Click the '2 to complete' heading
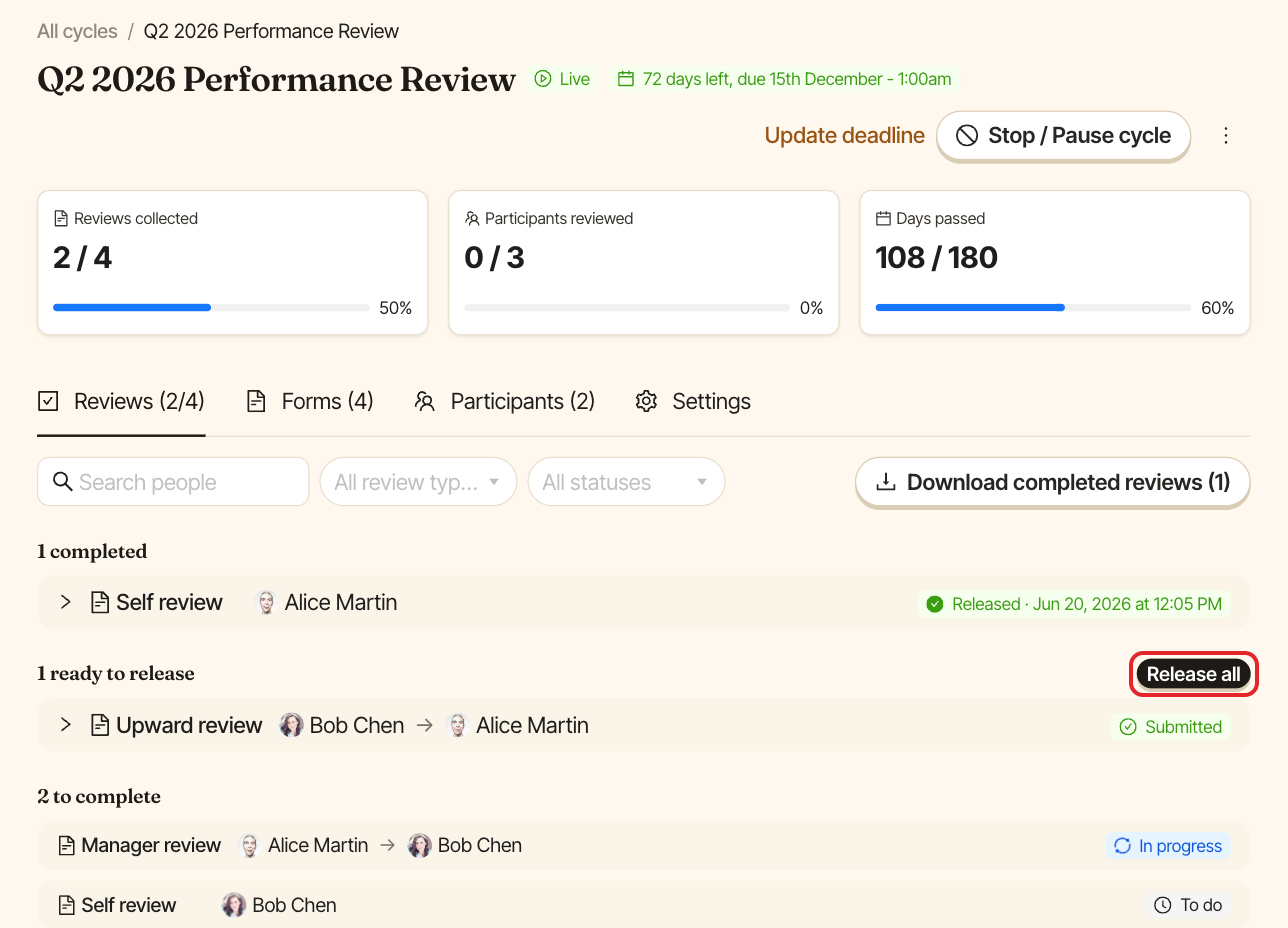The width and height of the screenshot is (1288, 928). [x=99, y=797]
